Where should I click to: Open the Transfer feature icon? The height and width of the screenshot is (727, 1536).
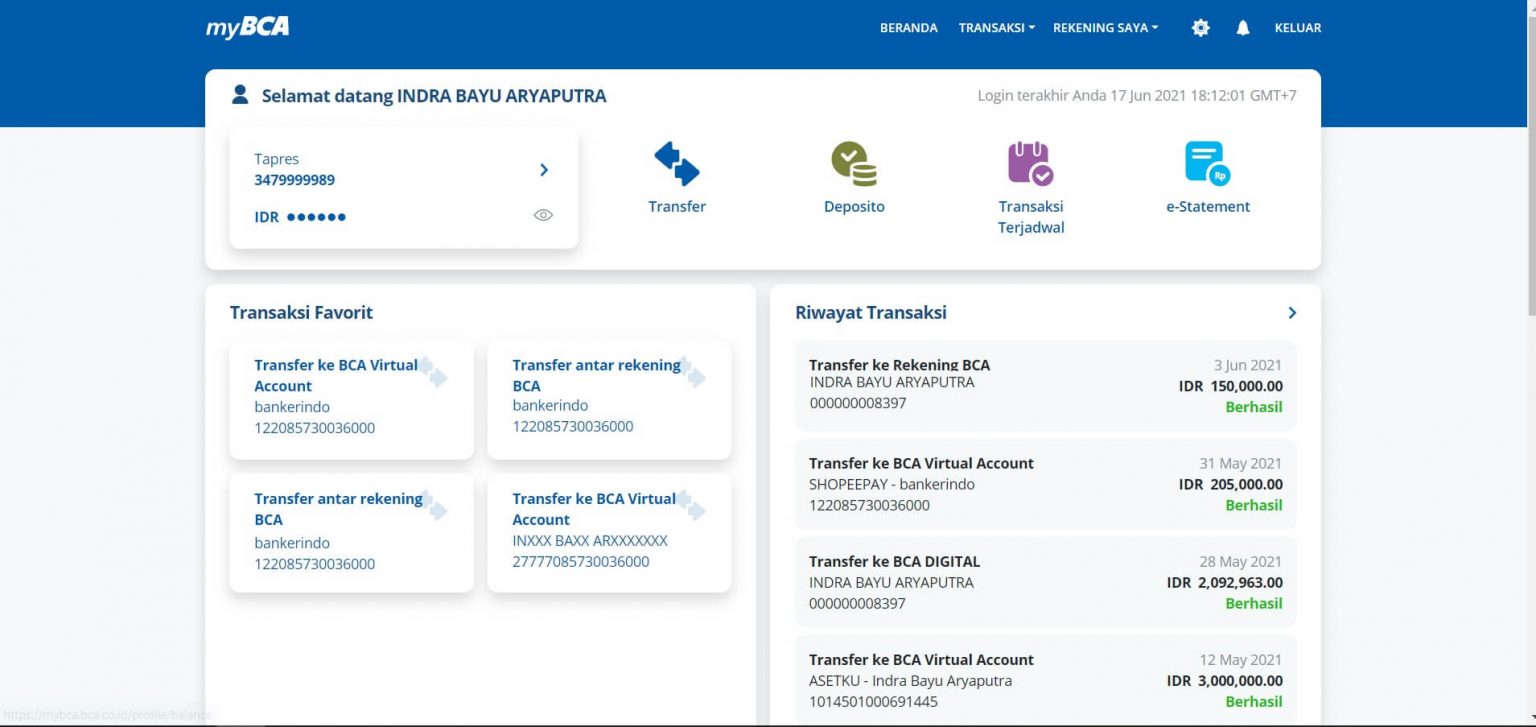[677, 175]
